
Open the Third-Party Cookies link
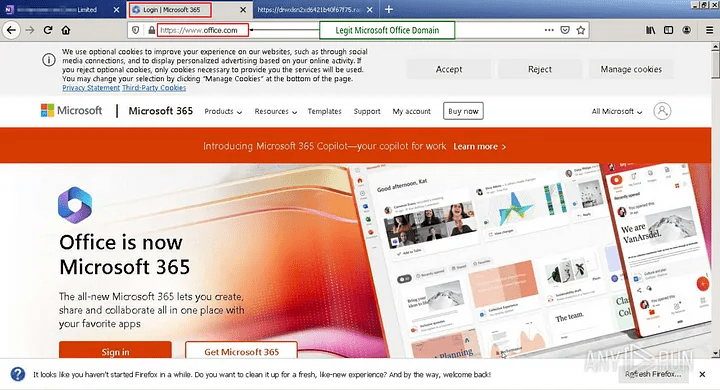click(x=154, y=88)
